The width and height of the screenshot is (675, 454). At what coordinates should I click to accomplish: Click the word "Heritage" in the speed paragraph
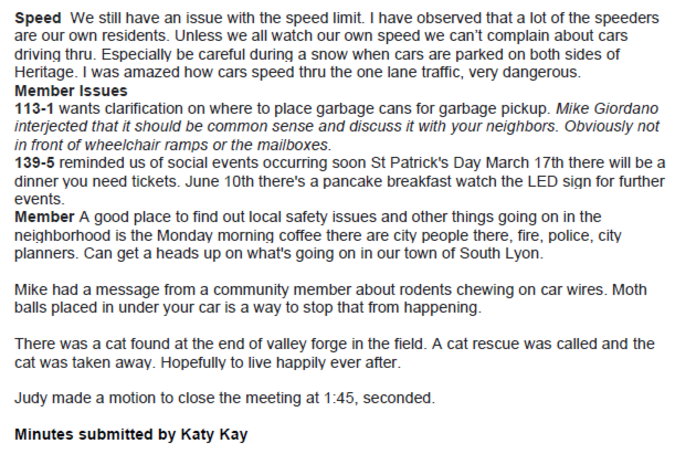[x=44, y=72]
